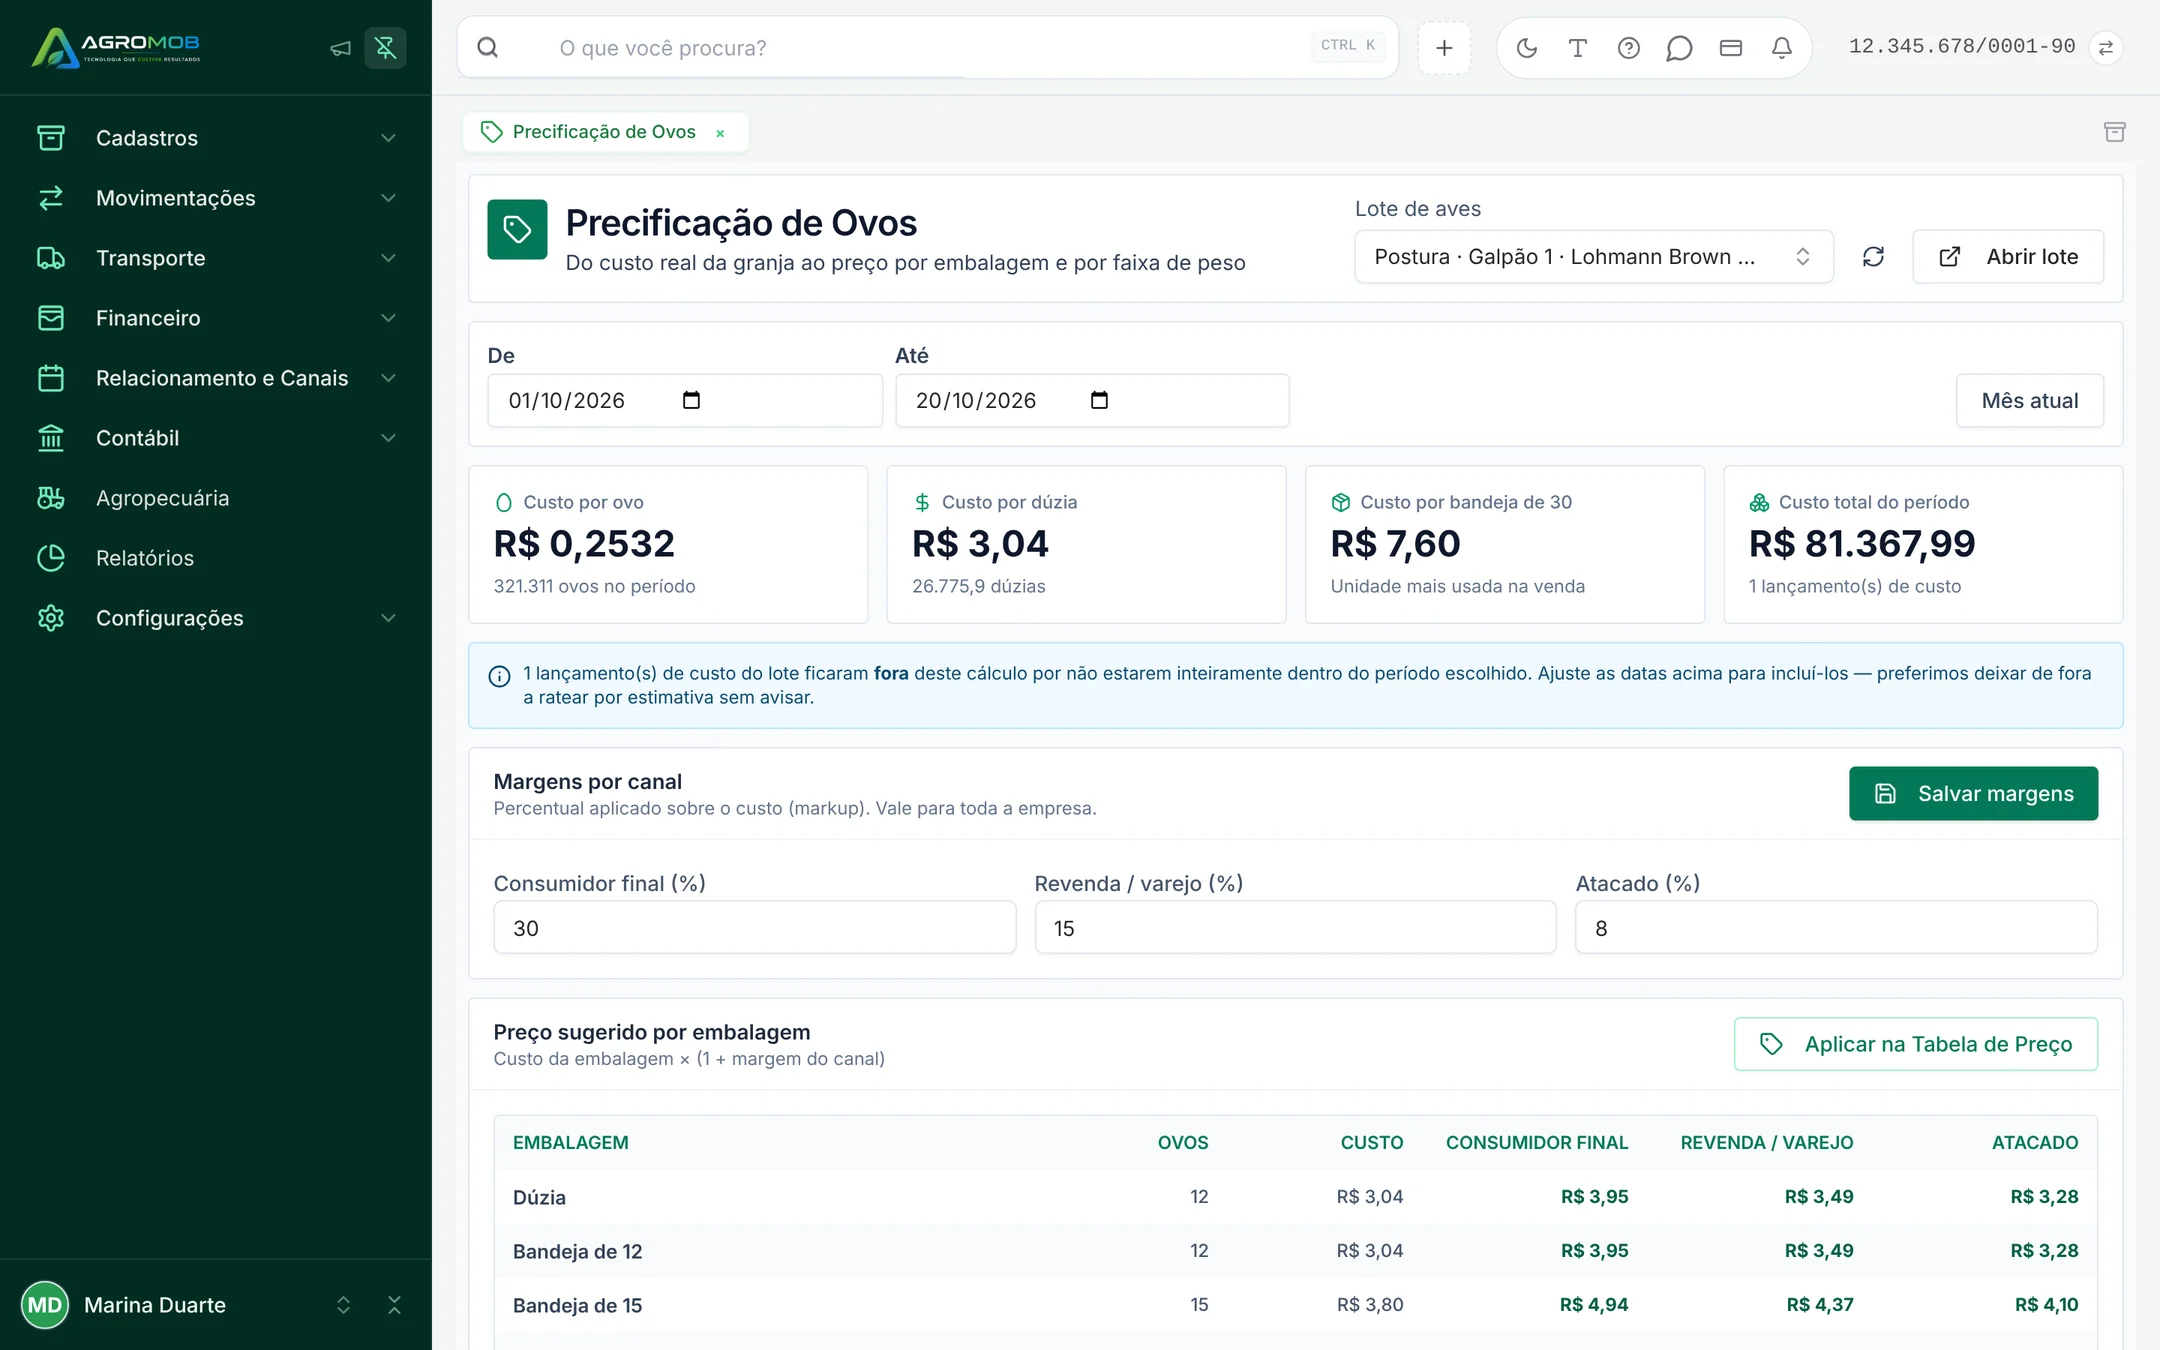Image resolution: width=2160 pixels, height=1350 pixels.
Task: Open the chat bubble icon
Action: click(1680, 48)
